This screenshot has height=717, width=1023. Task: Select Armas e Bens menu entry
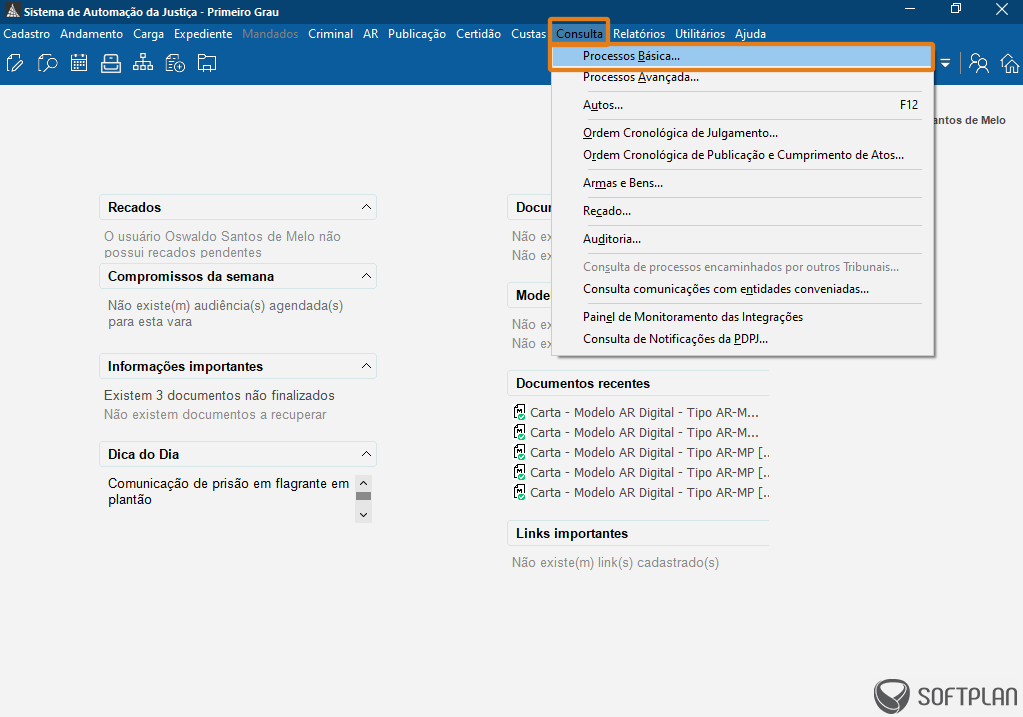click(742, 183)
